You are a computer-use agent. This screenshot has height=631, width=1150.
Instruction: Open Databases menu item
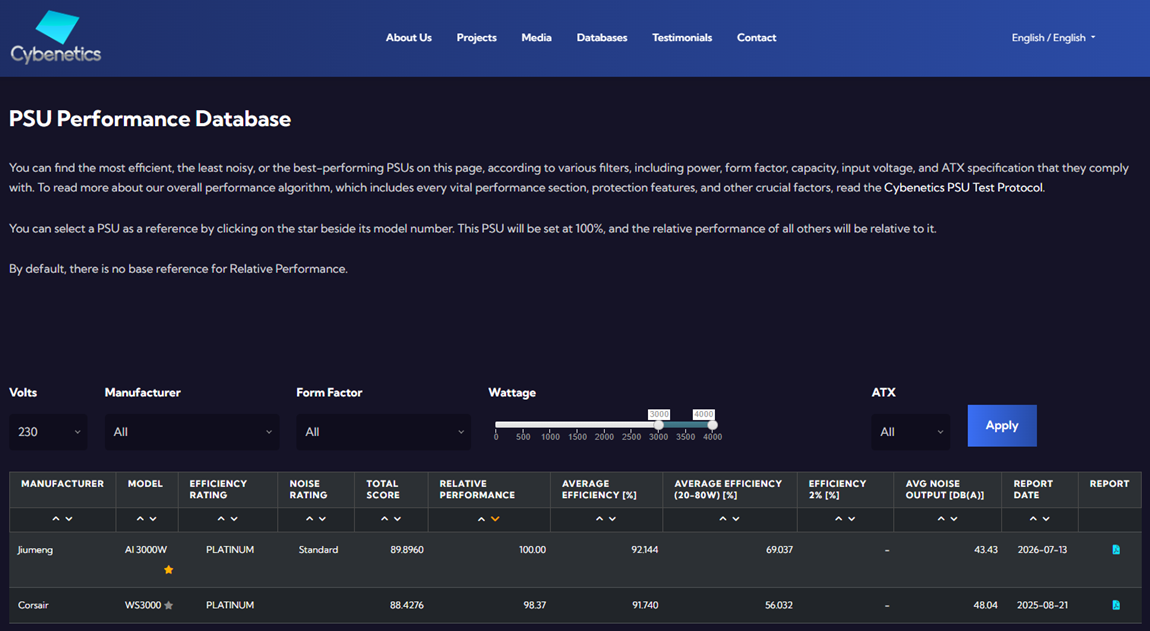(x=602, y=37)
